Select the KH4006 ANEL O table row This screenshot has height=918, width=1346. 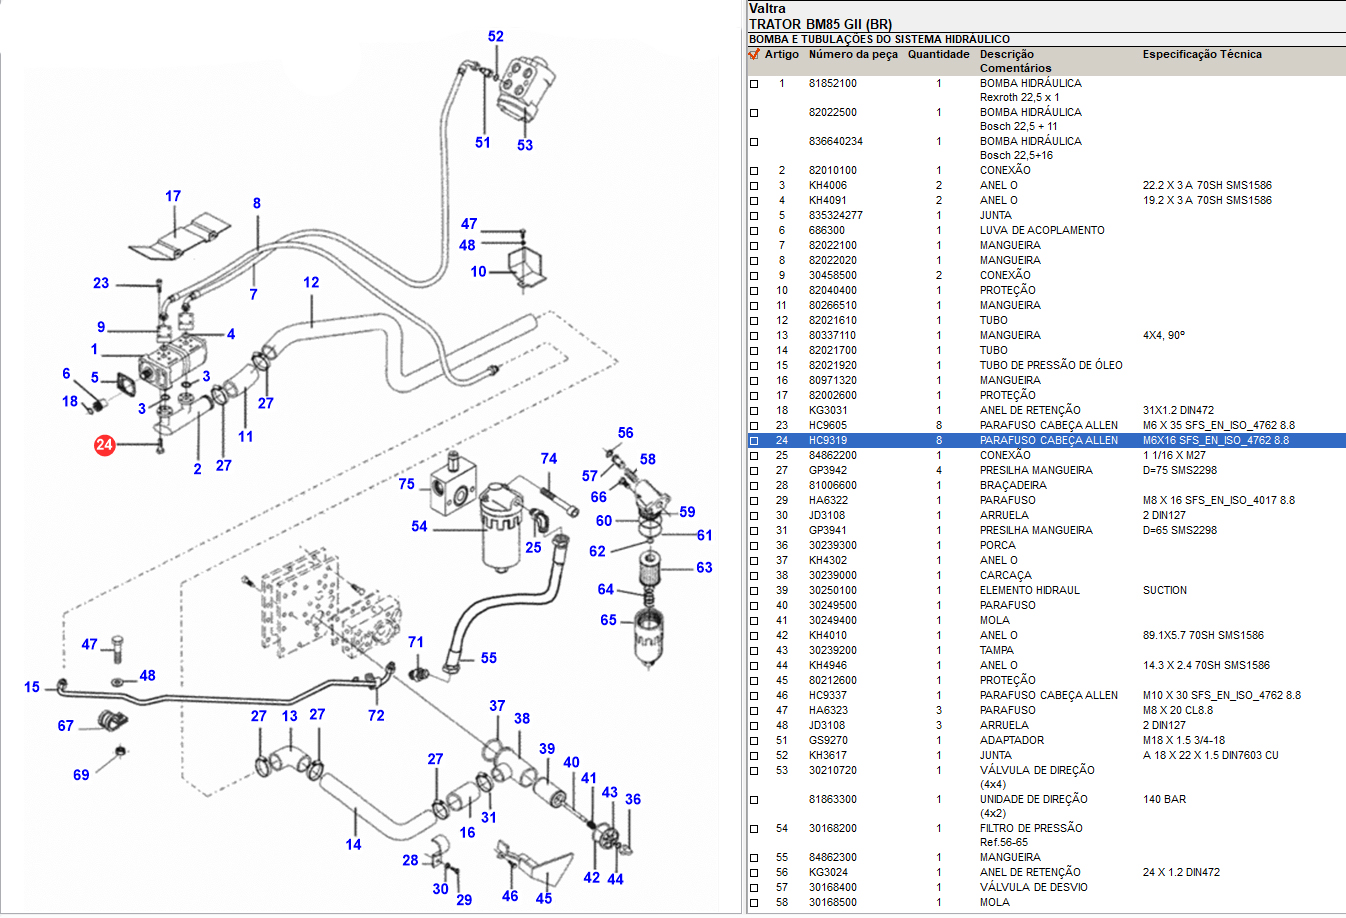point(1000,185)
